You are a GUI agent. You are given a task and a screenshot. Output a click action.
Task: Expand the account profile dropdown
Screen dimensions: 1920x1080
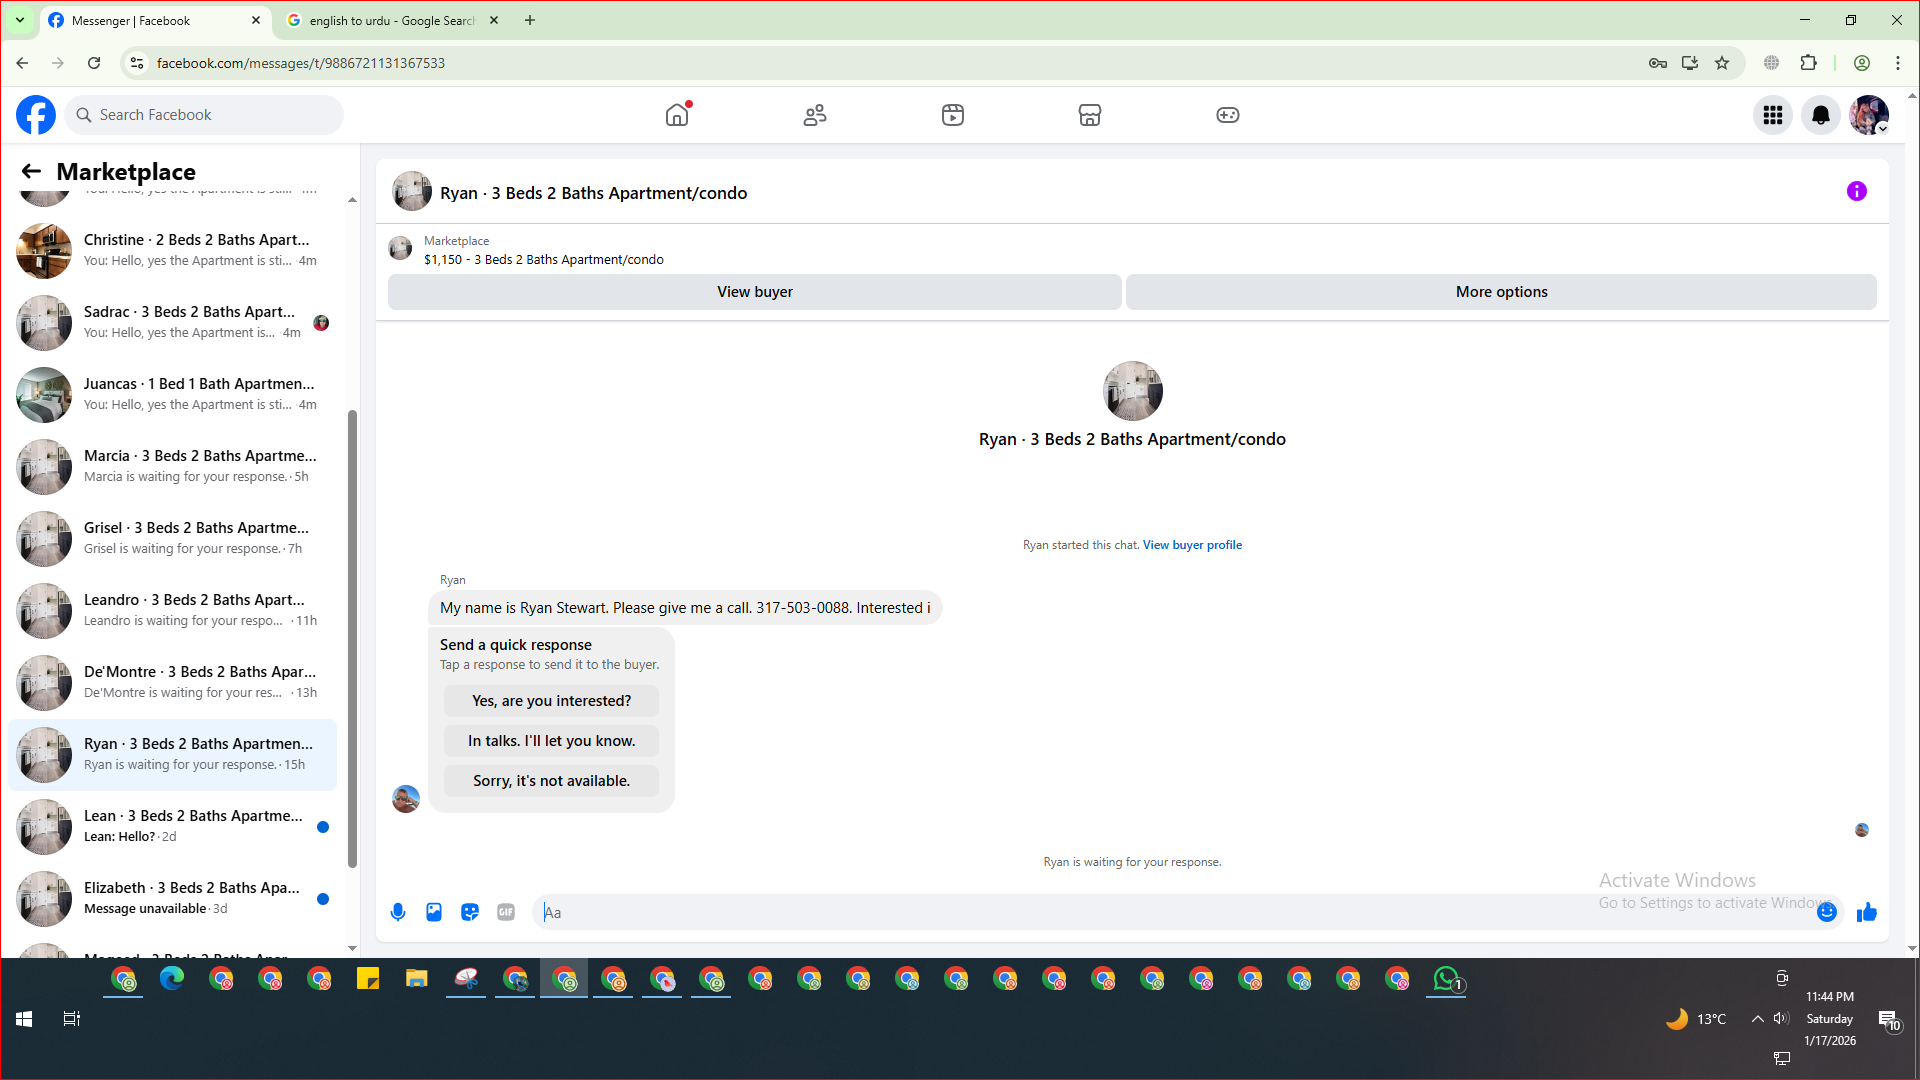click(x=1882, y=129)
